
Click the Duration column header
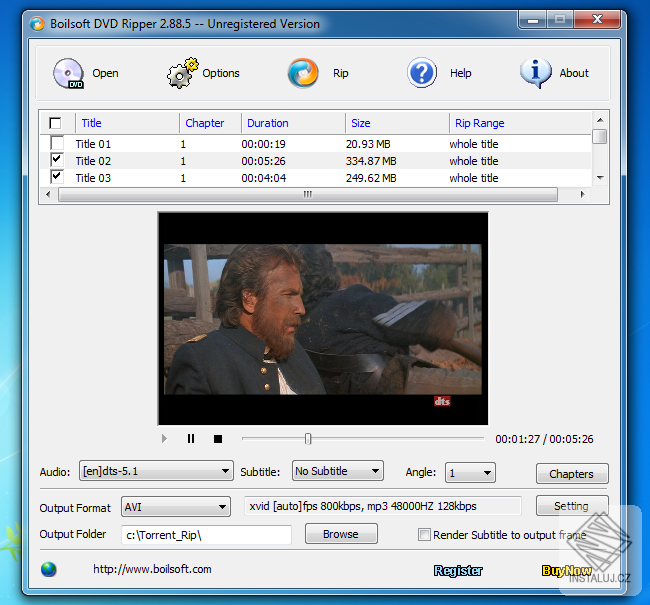[x=267, y=123]
